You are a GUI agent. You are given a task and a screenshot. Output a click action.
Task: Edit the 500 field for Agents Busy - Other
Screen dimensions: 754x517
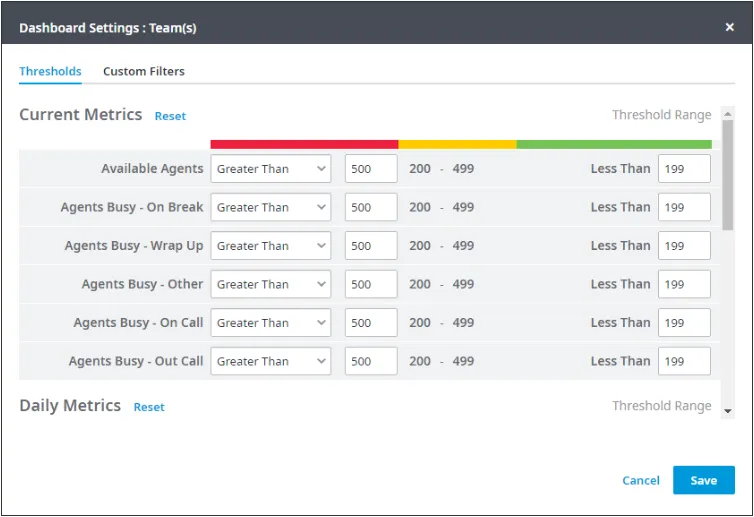[371, 284]
